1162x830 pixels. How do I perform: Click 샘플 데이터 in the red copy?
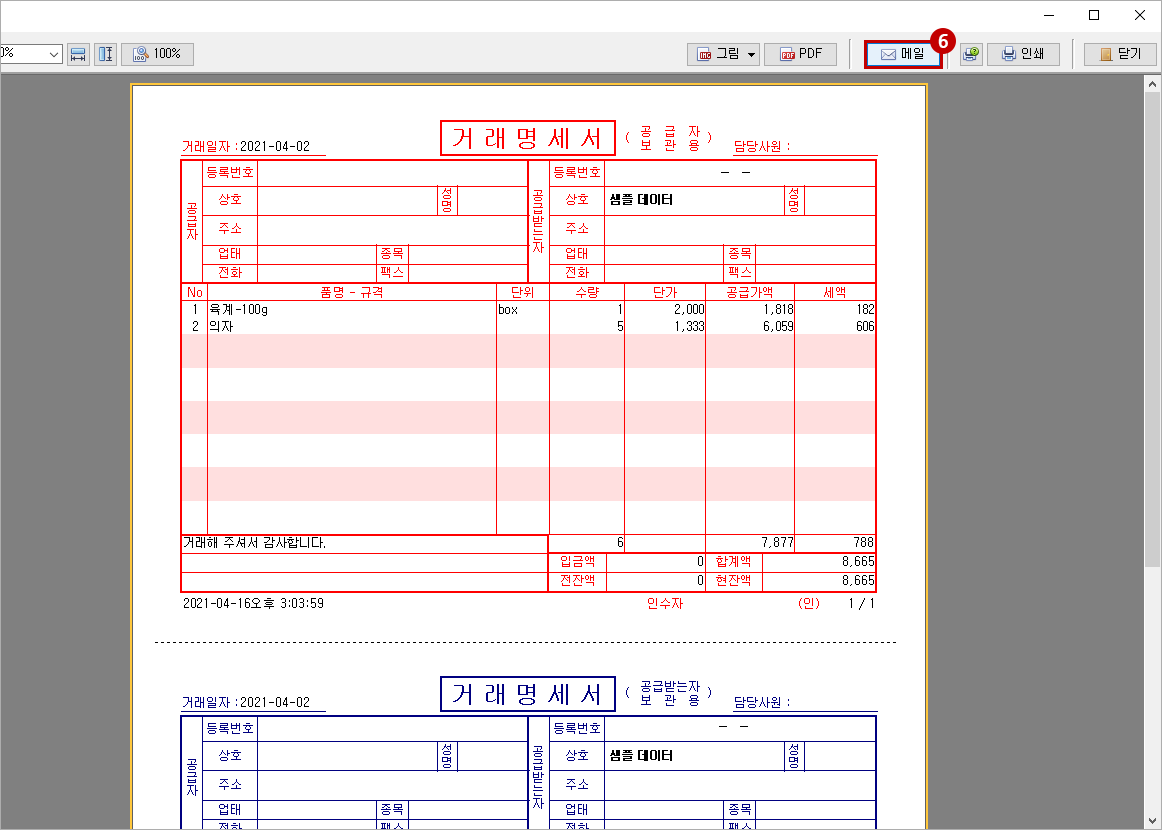tap(641, 199)
